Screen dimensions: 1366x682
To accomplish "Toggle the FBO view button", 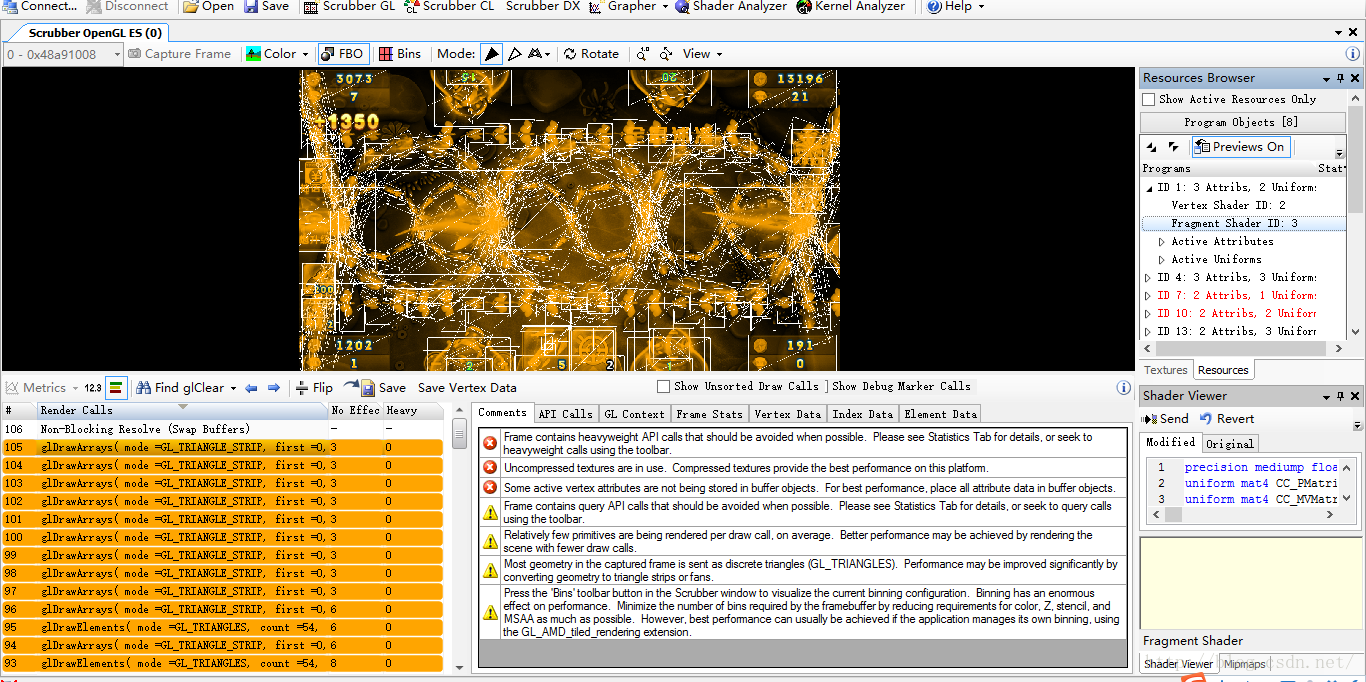I will (342, 54).
